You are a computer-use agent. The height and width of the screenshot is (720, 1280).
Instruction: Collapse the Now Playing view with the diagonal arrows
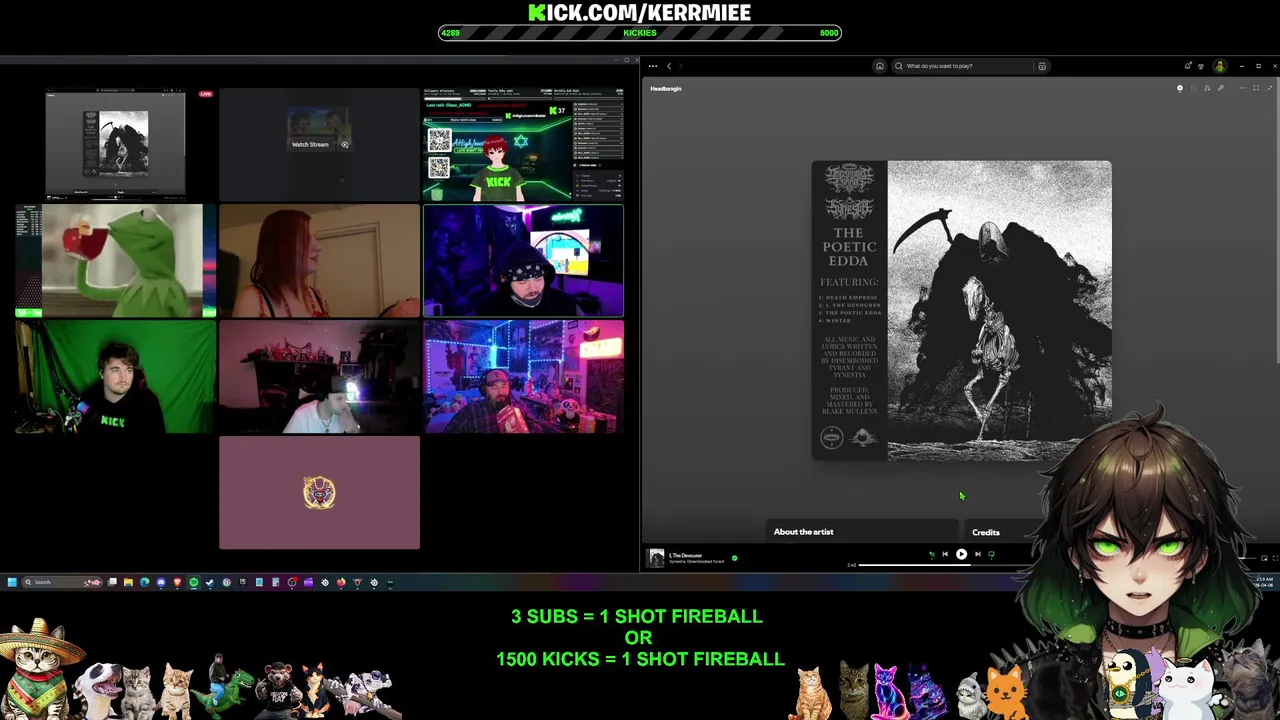coord(1269,88)
